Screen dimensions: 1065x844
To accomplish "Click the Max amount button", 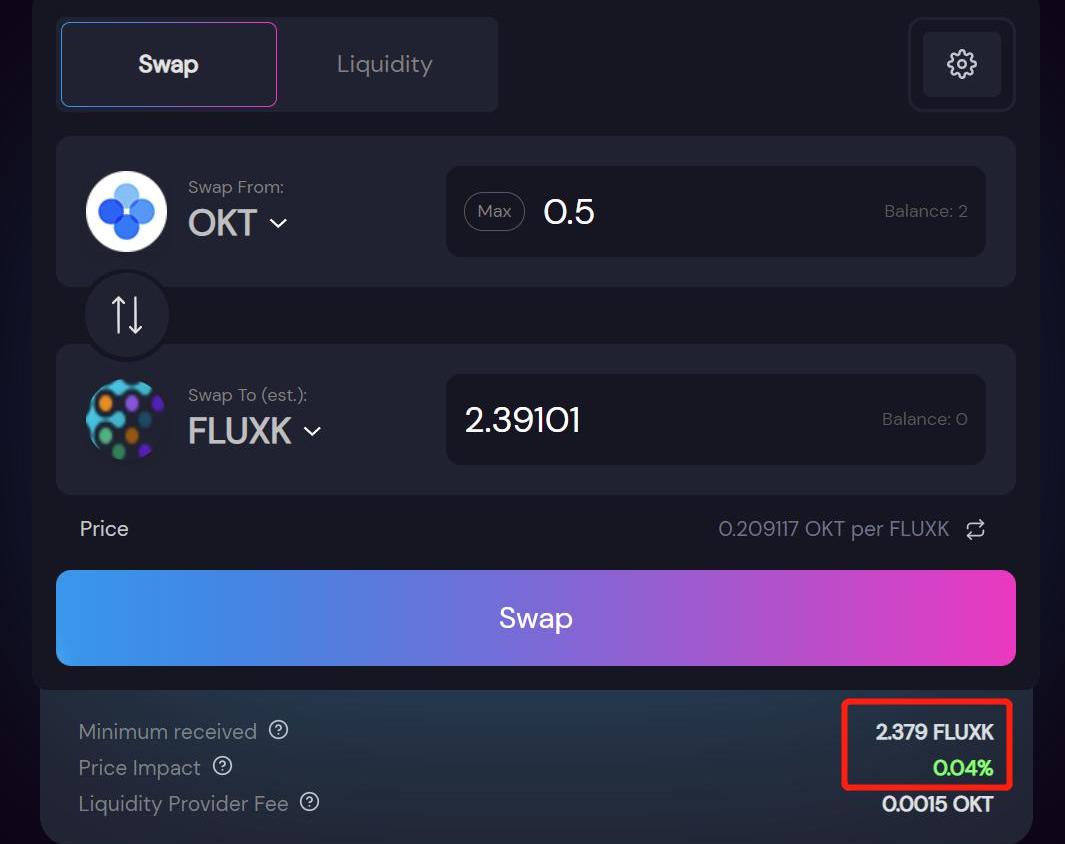I will tap(494, 211).
